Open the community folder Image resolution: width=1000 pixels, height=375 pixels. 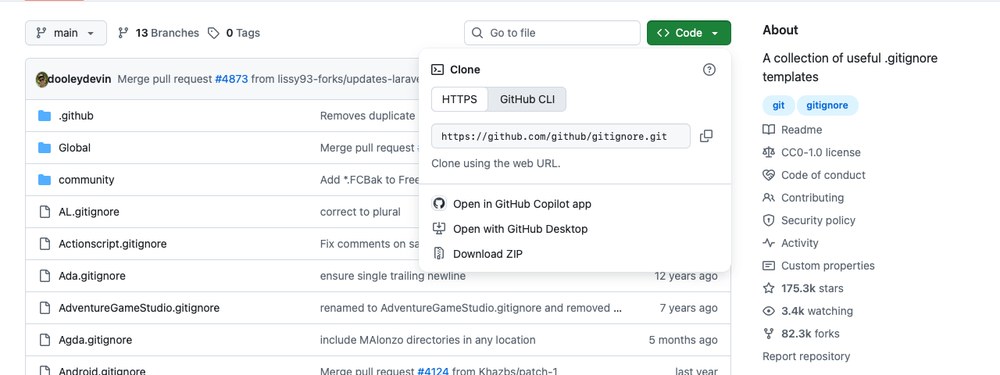click(x=87, y=180)
